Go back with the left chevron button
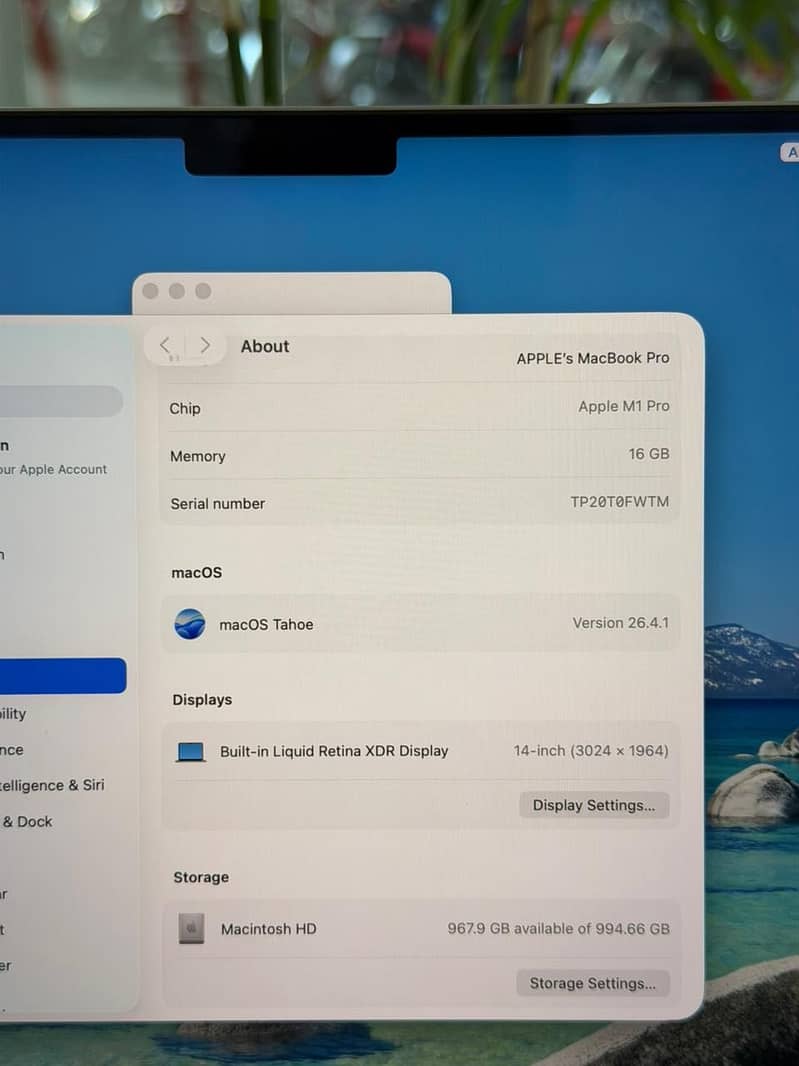 click(165, 345)
